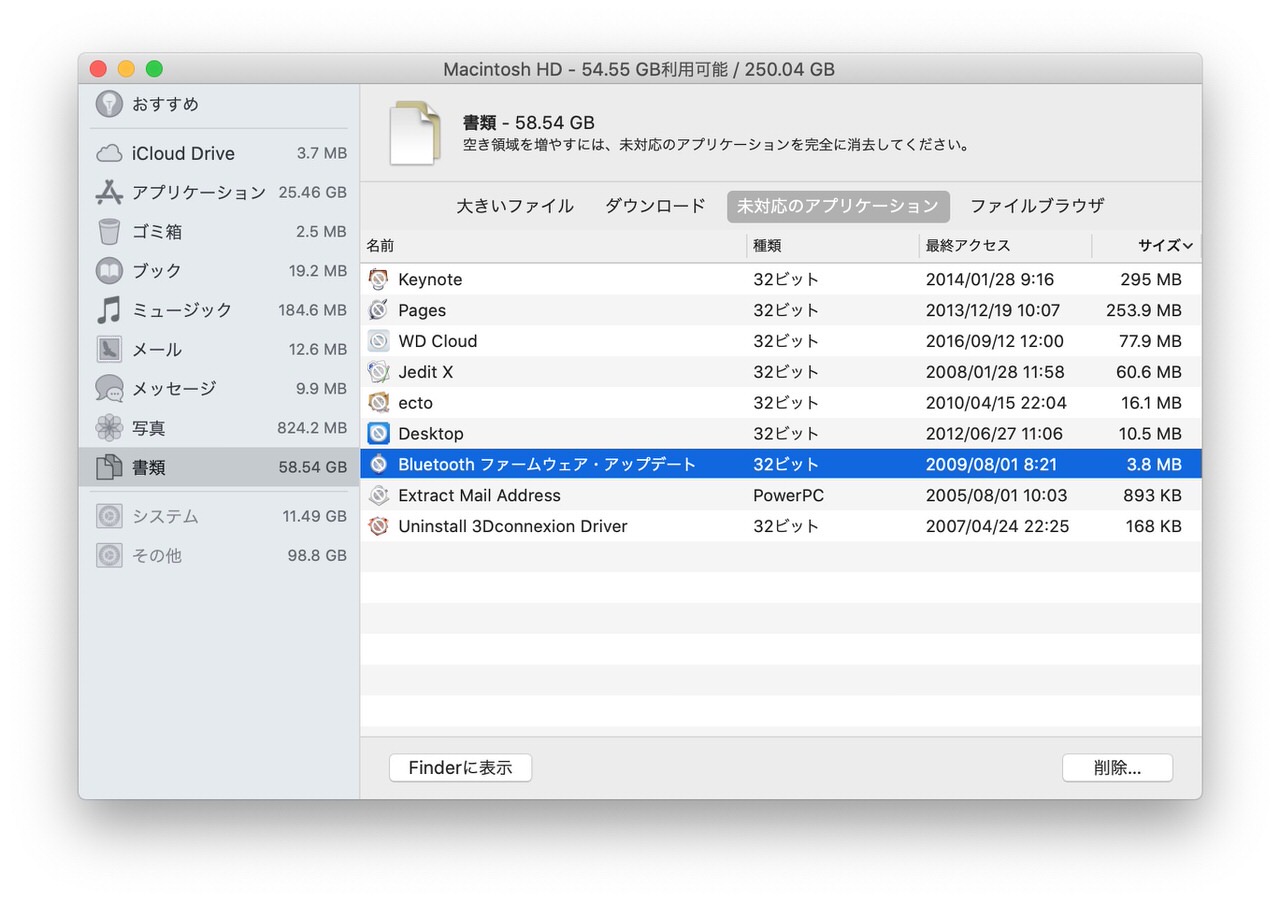Click the Desktop app icon

click(378, 434)
